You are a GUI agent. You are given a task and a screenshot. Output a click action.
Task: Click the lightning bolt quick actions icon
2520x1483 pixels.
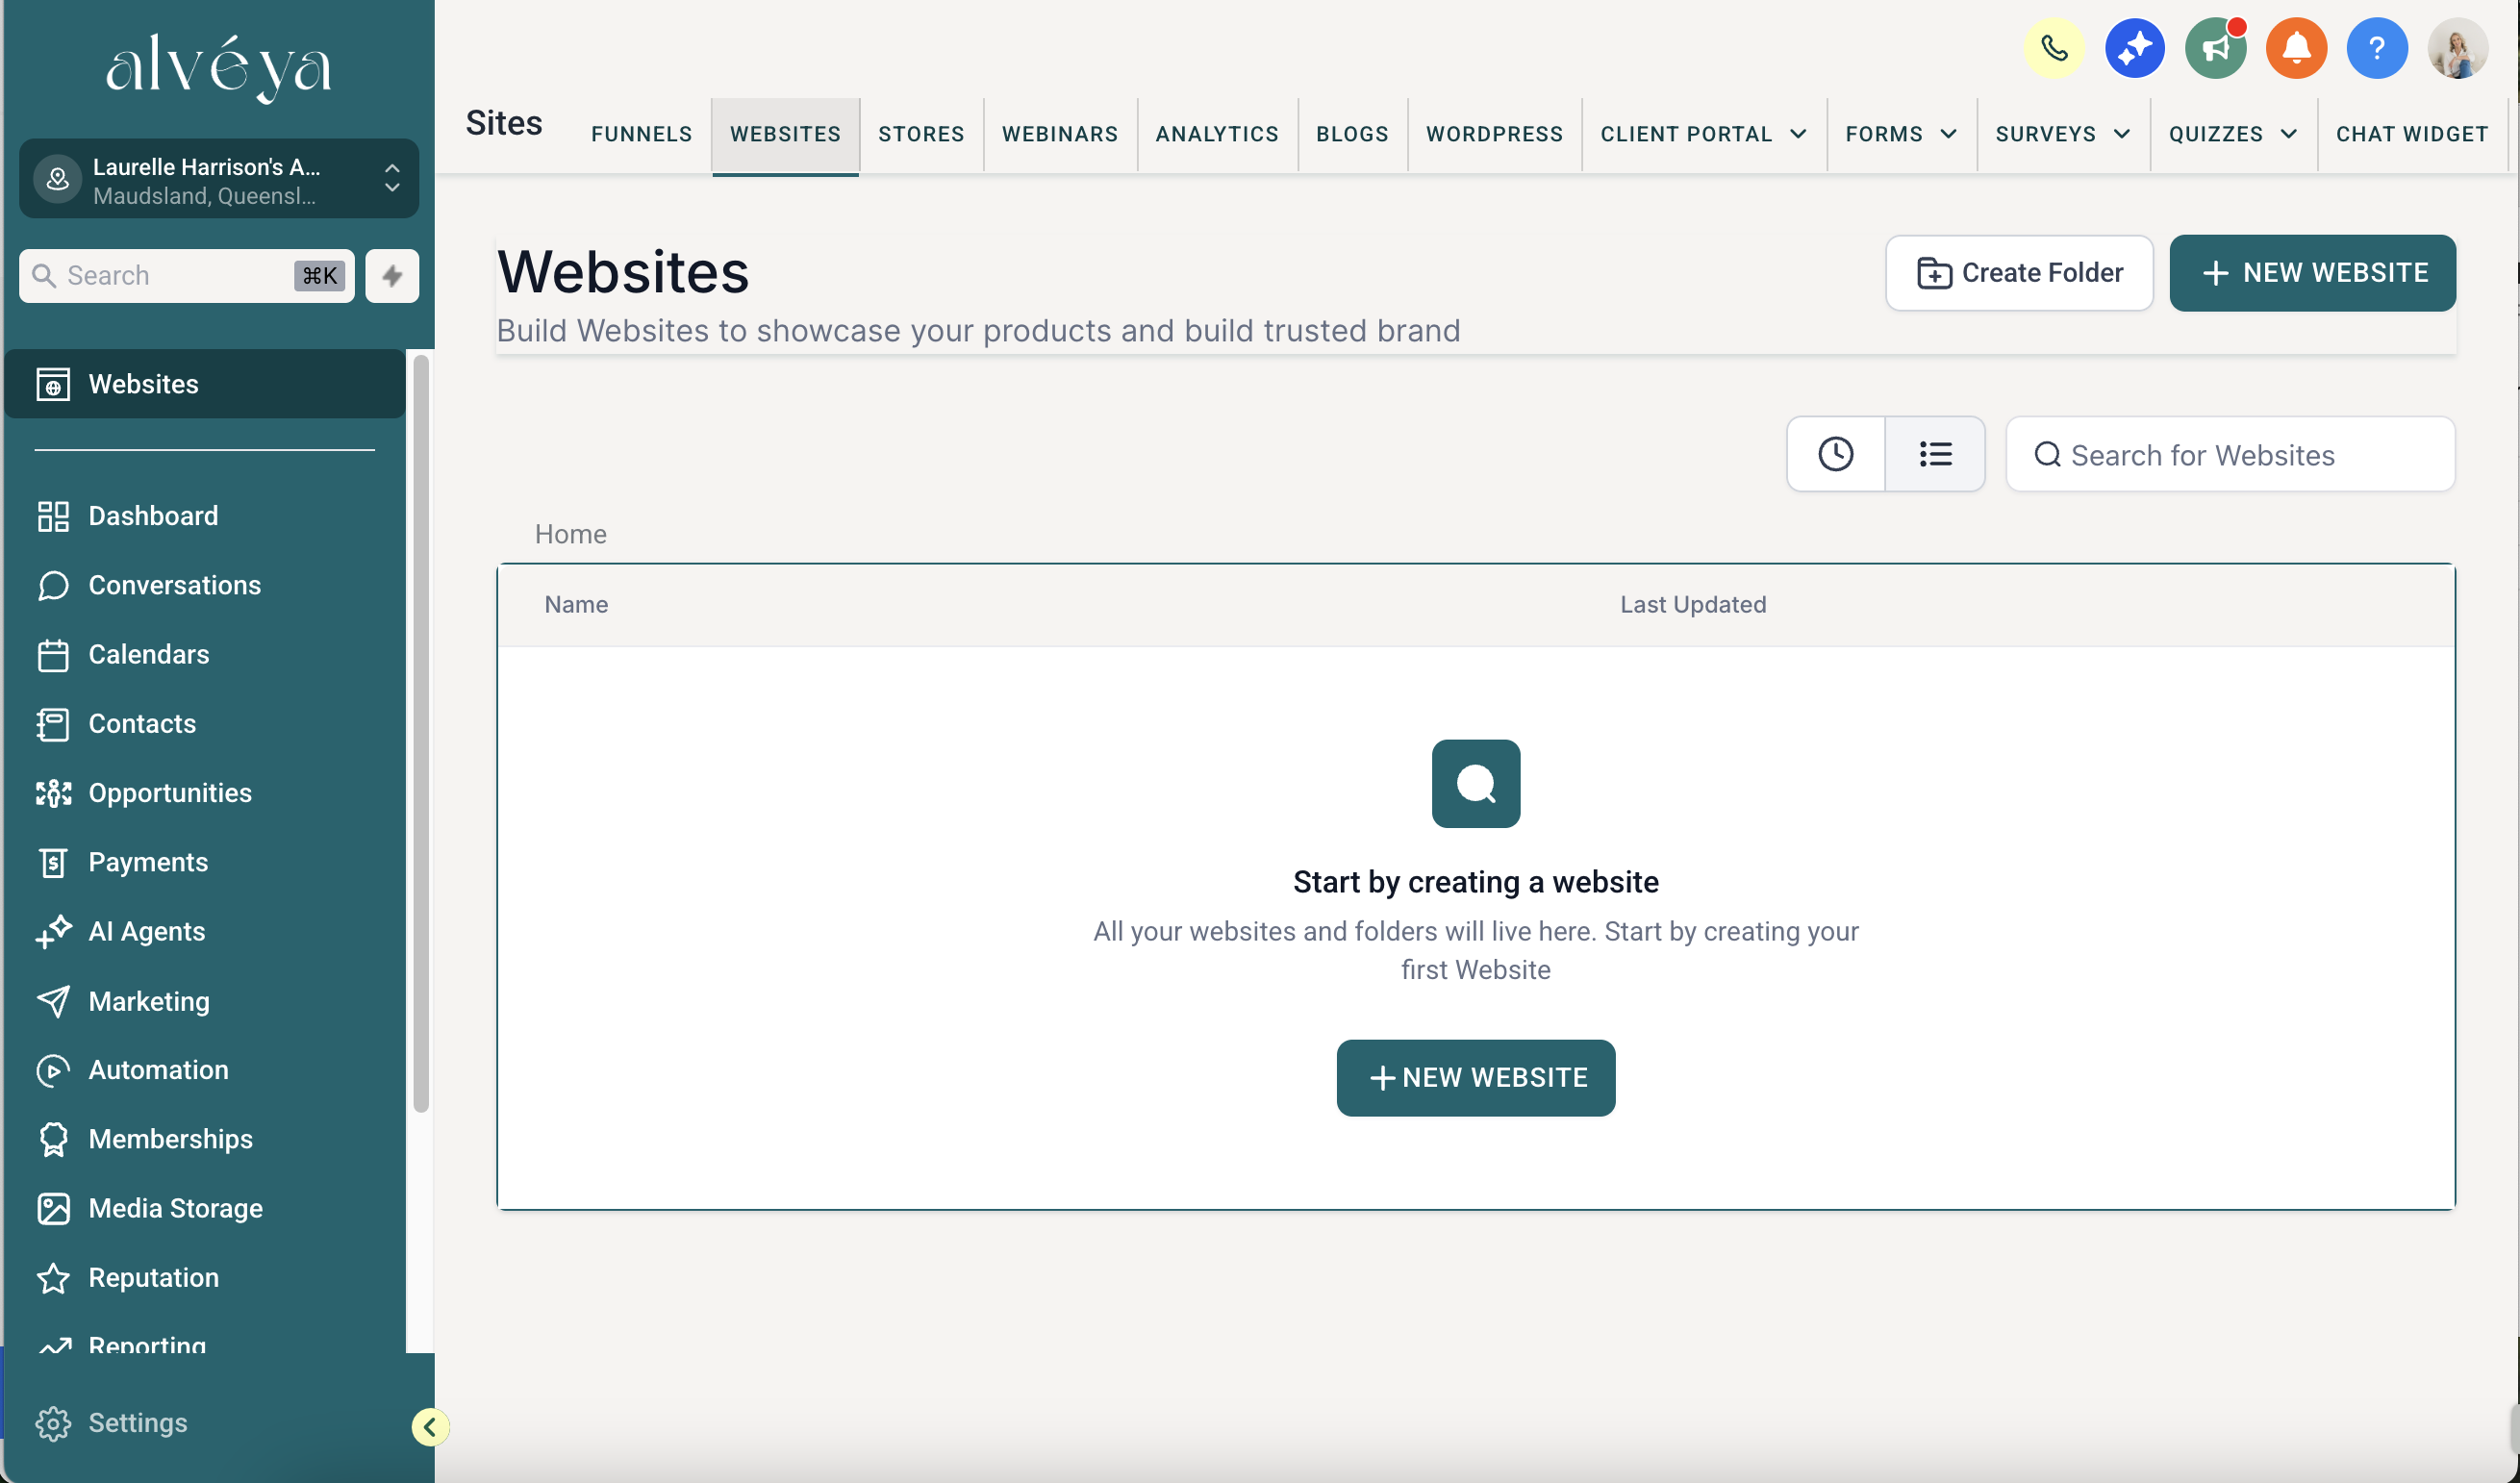pos(392,275)
